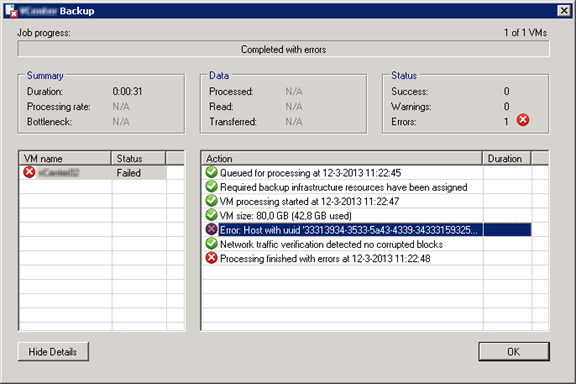Click the Duration value 0:00:31
Viewport: 576px width, 384px height.
[x=127, y=91]
